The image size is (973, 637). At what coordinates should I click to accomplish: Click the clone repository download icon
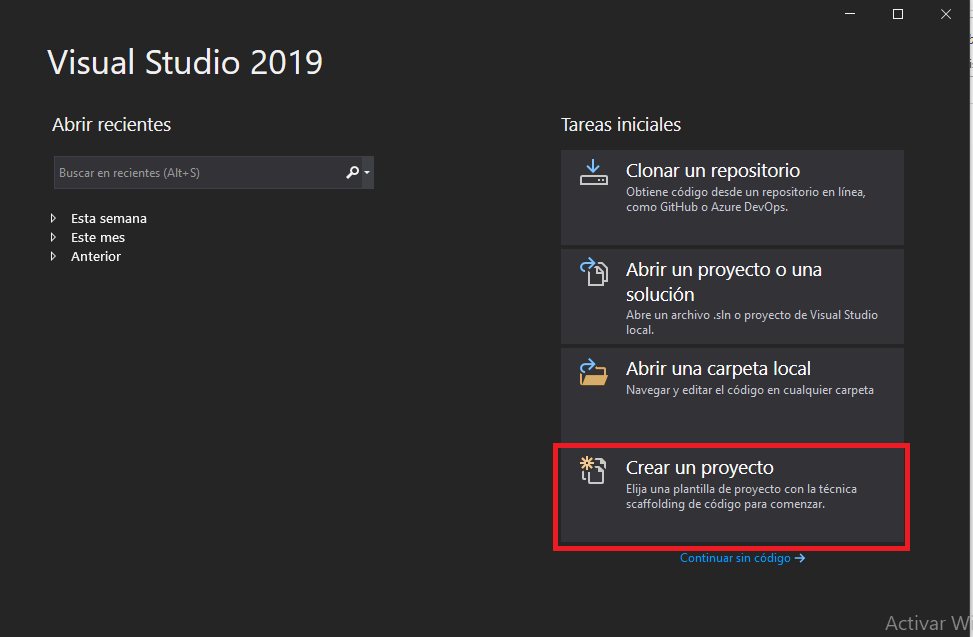(x=593, y=172)
